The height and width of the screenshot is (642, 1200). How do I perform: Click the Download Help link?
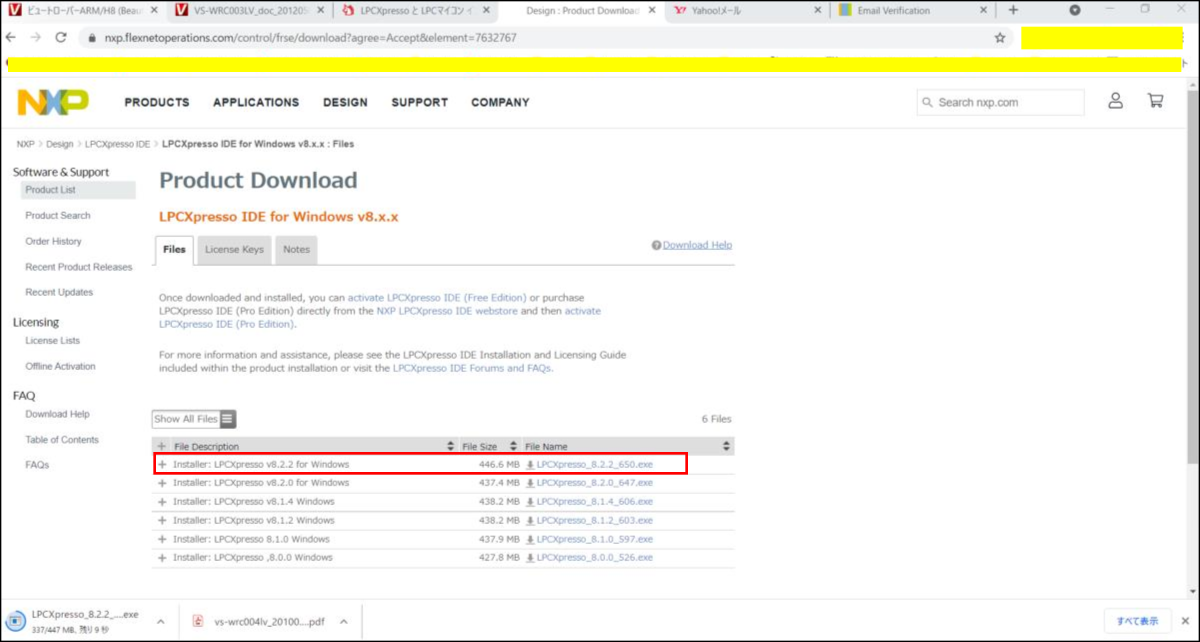(x=697, y=245)
